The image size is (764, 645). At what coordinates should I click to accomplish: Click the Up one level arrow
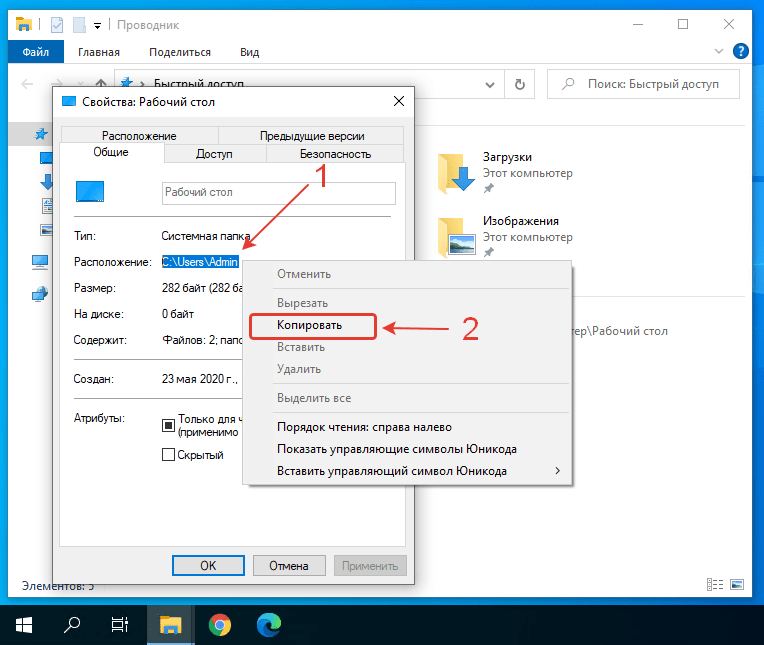coord(101,83)
